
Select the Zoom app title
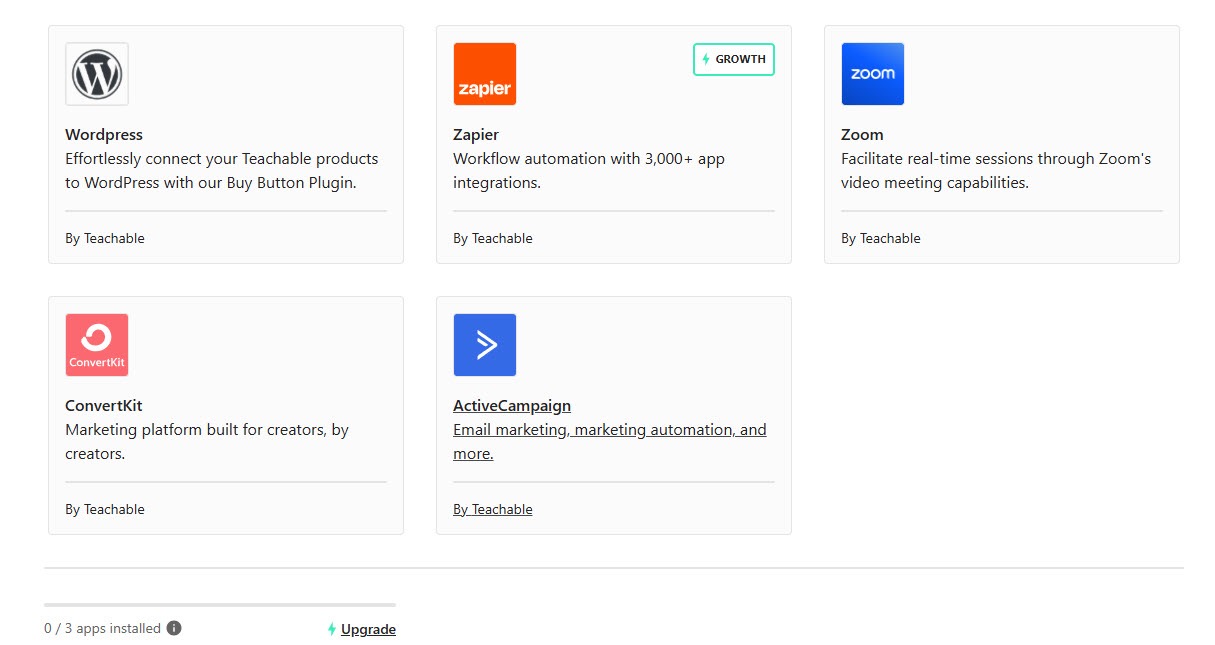(862, 134)
